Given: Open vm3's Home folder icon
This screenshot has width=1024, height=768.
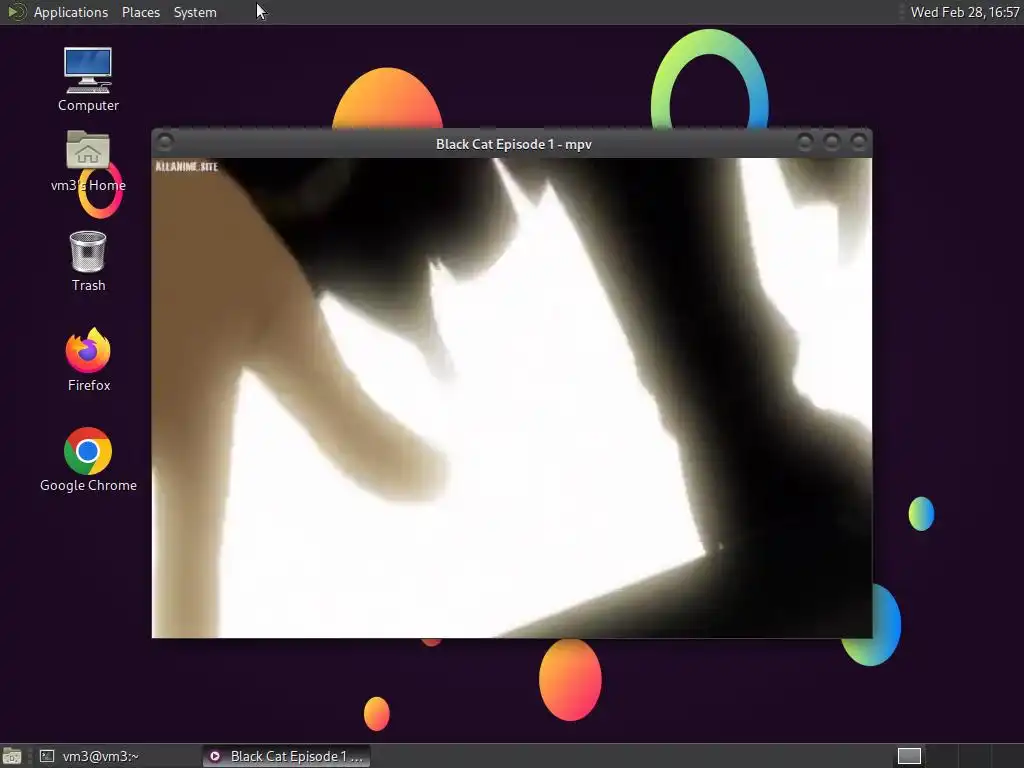Looking at the screenshot, I should click(x=88, y=161).
